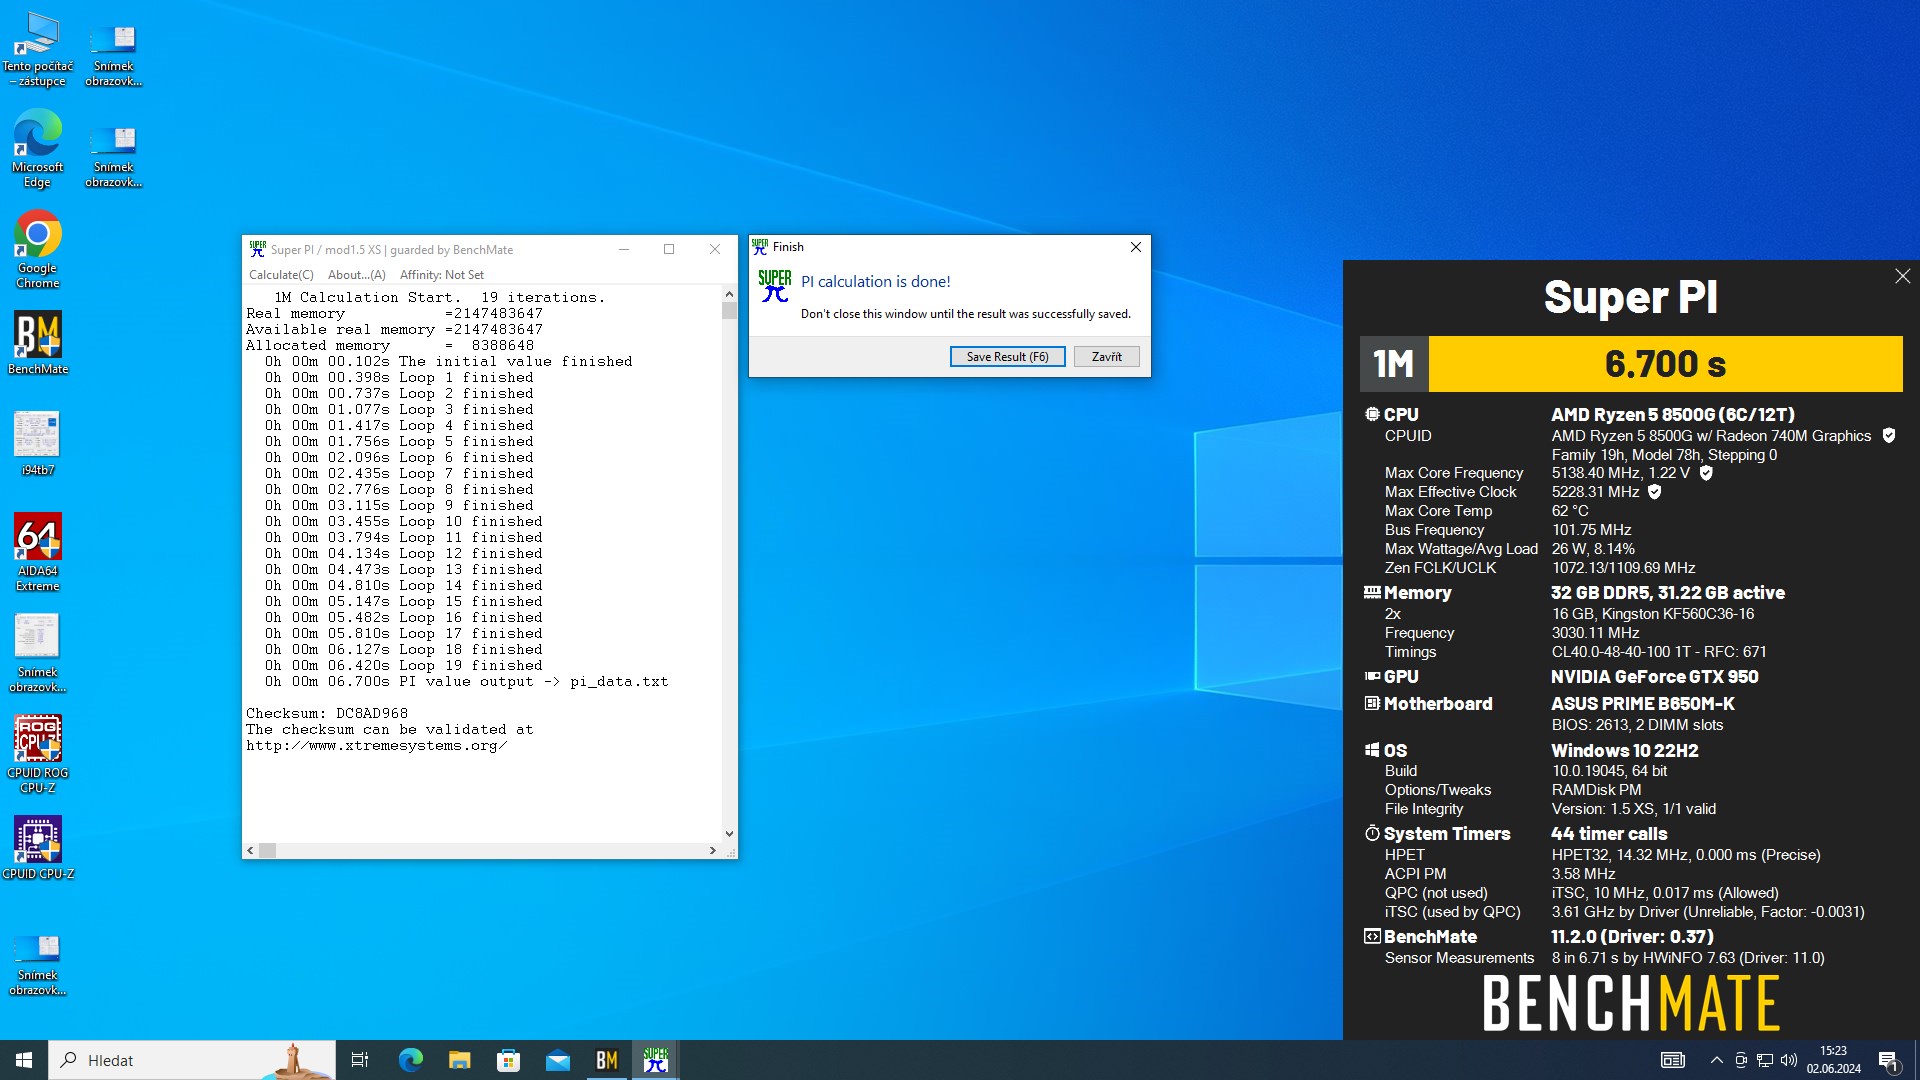1920x1080 pixels.
Task: Open Tento počítač desktop shortcut
Action: coord(38,49)
